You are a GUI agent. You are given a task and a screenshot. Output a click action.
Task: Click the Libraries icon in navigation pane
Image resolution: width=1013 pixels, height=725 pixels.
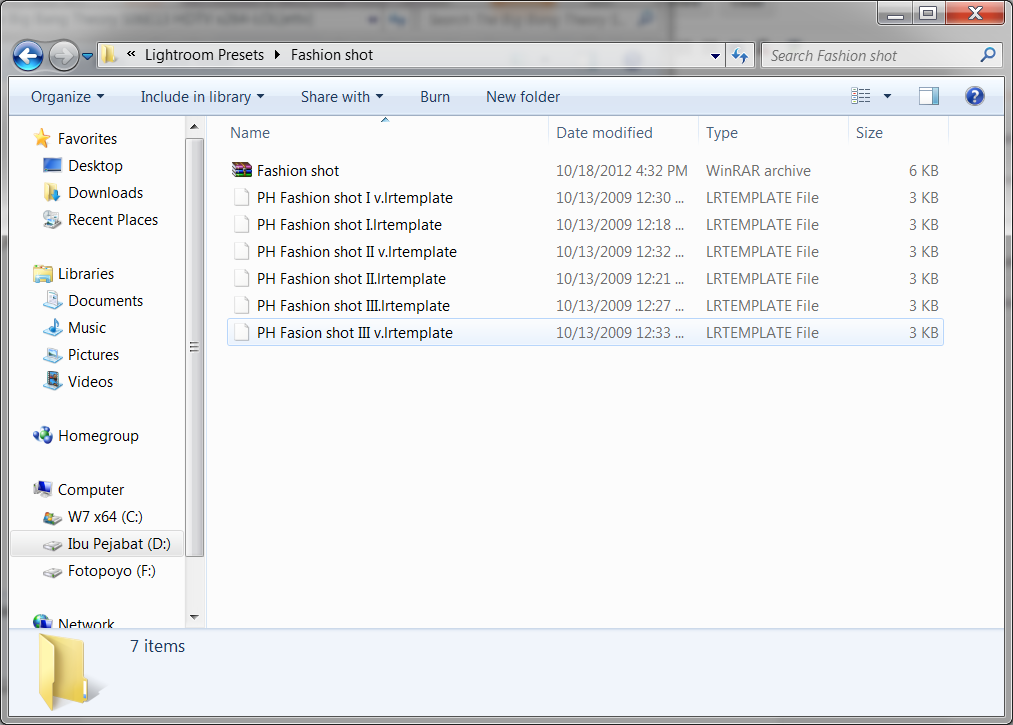click(x=43, y=273)
